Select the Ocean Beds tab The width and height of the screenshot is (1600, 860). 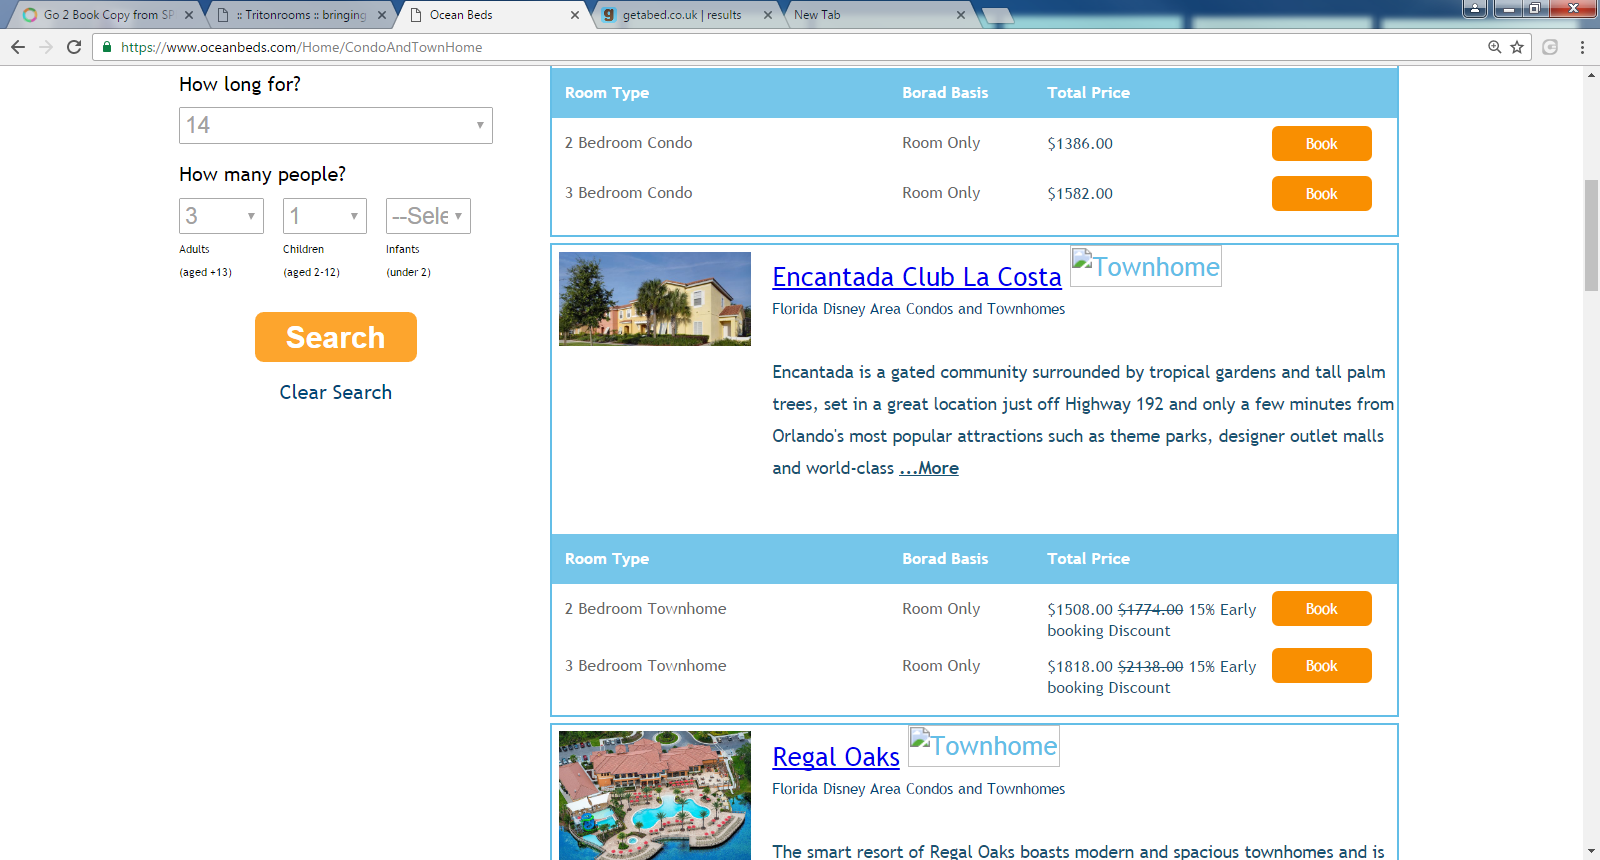coord(492,15)
